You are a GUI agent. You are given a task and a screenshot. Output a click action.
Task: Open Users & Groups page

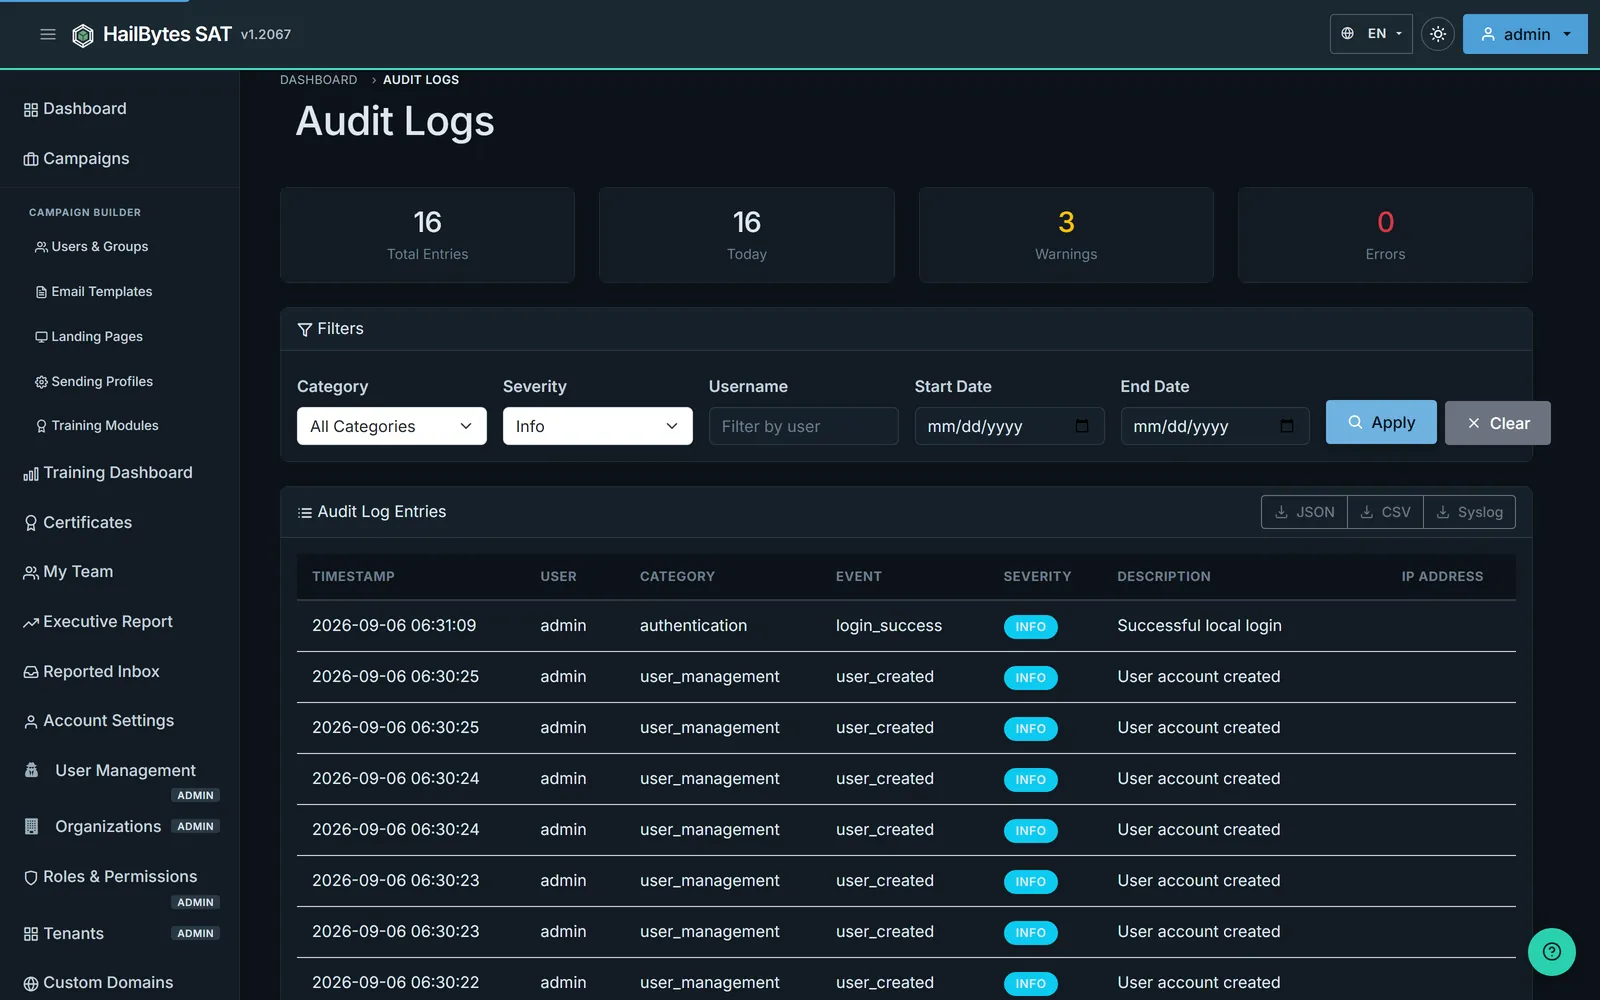pyautogui.click(x=92, y=247)
